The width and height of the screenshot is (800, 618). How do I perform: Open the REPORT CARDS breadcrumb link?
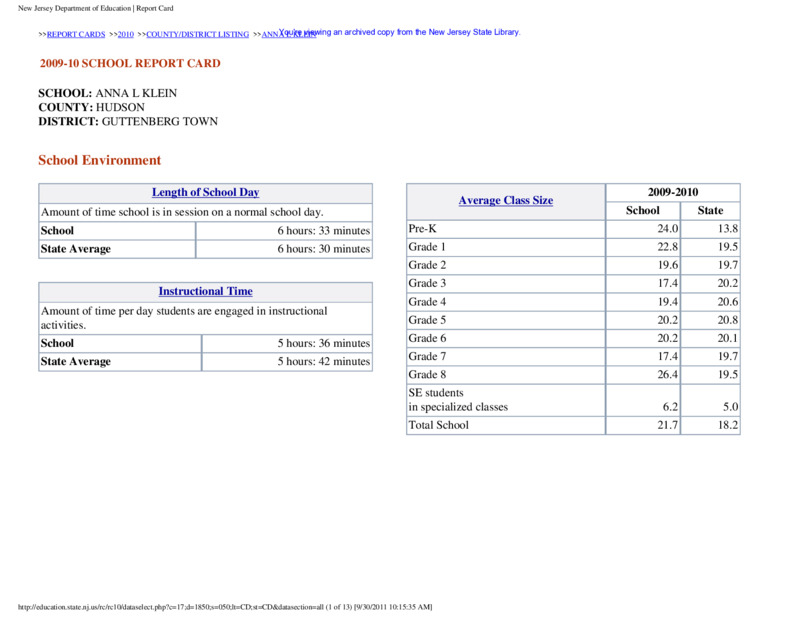click(76, 35)
